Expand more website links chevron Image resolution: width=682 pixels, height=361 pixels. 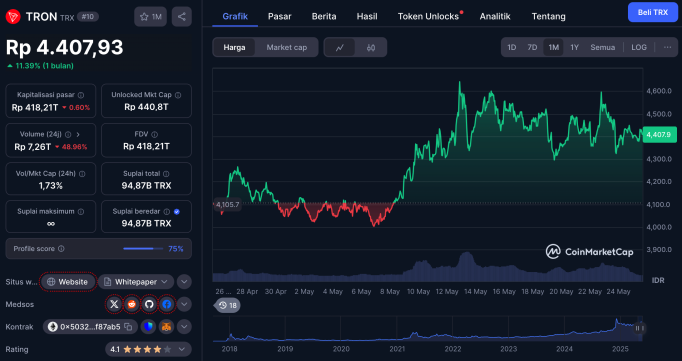(184, 282)
